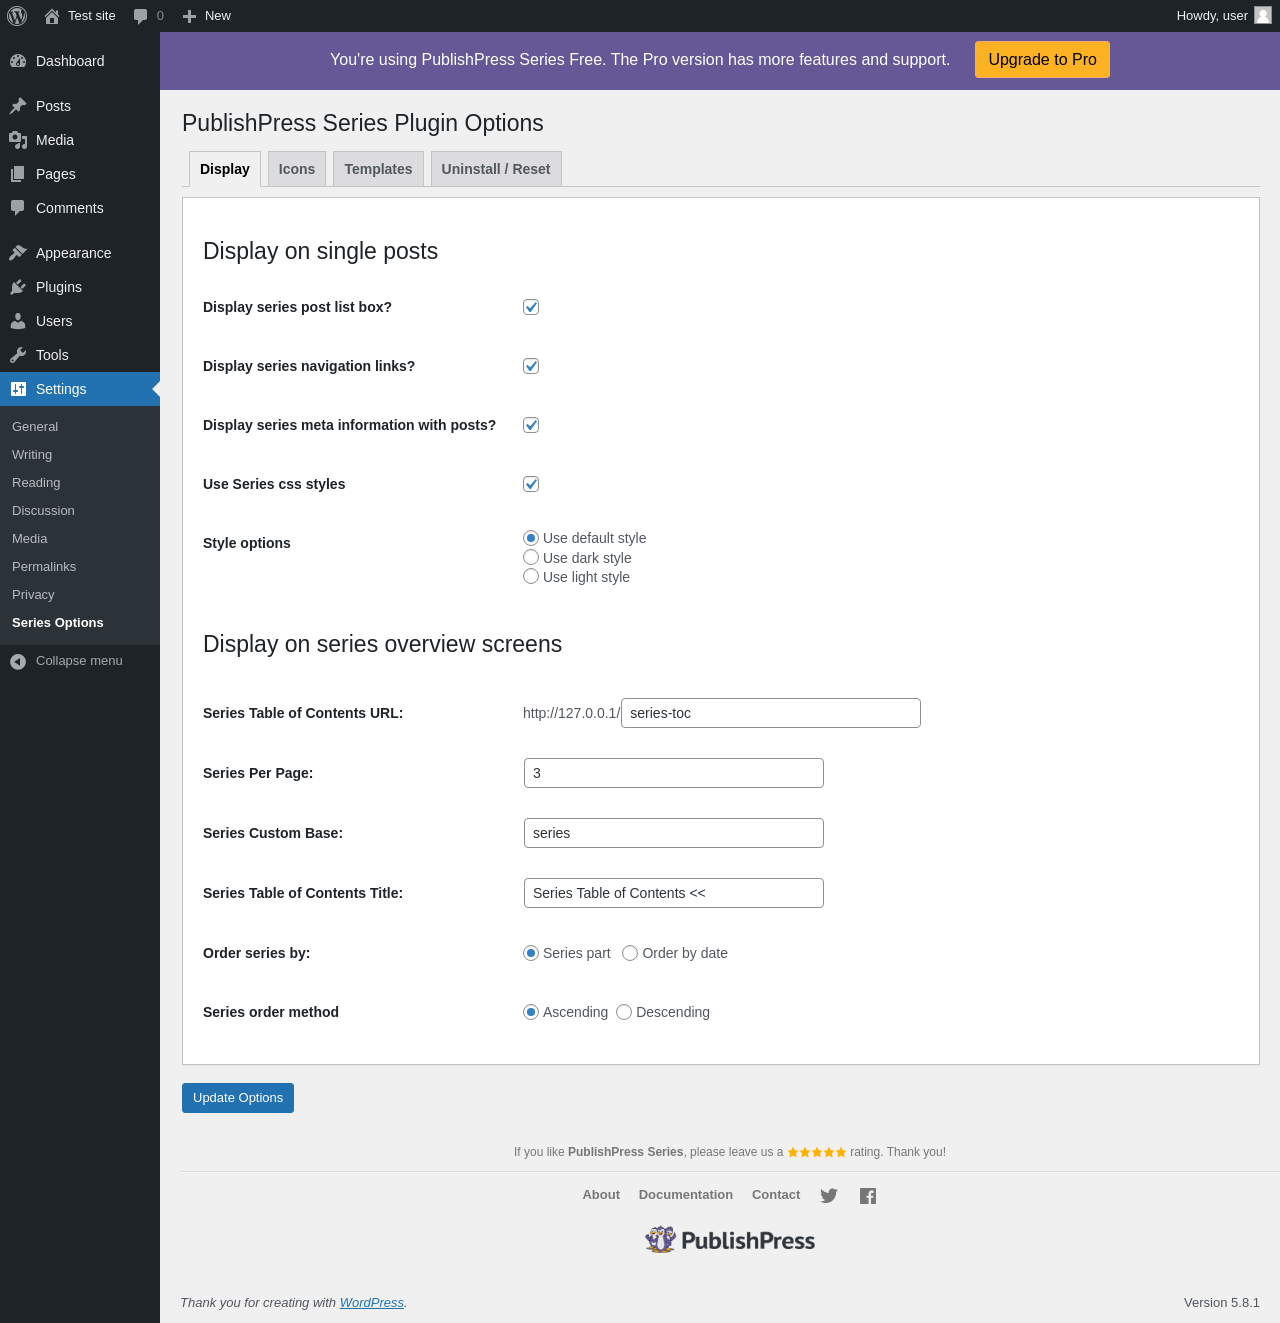Screen dimensions: 1280x1323
Task: Click the Twitter icon in footer
Action: tap(829, 1196)
